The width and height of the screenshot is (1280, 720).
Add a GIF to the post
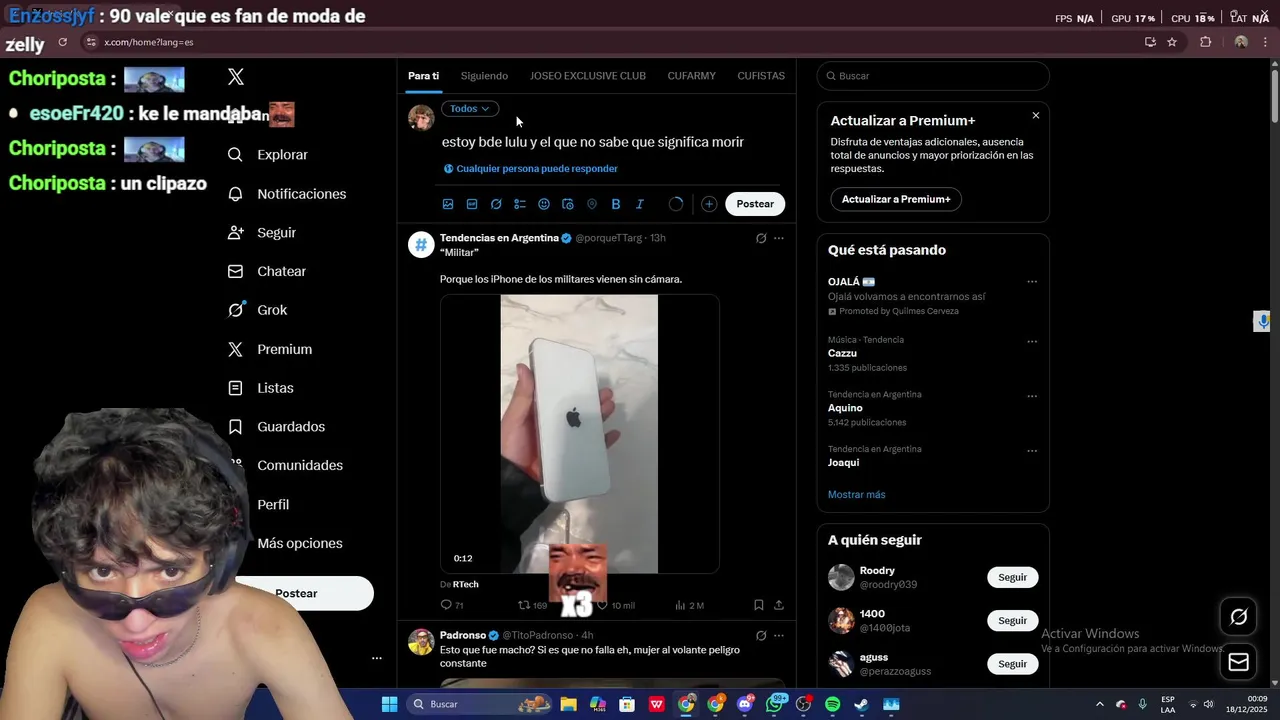[472, 204]
